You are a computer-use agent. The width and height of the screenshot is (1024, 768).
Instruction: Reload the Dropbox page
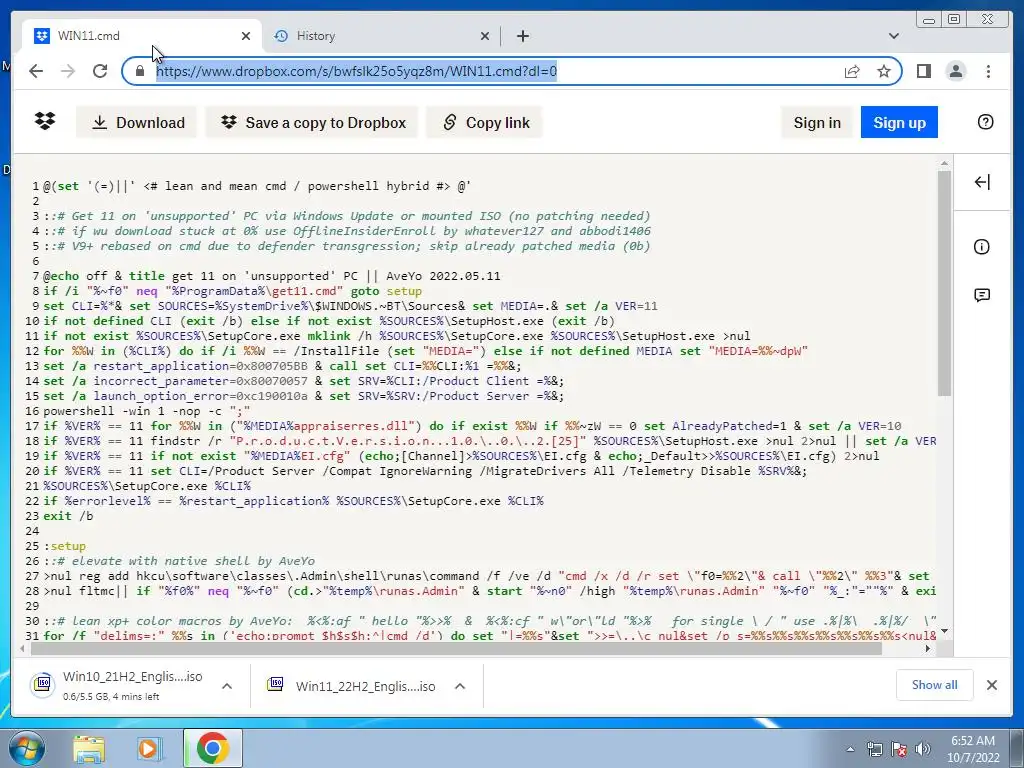point(100,71)
